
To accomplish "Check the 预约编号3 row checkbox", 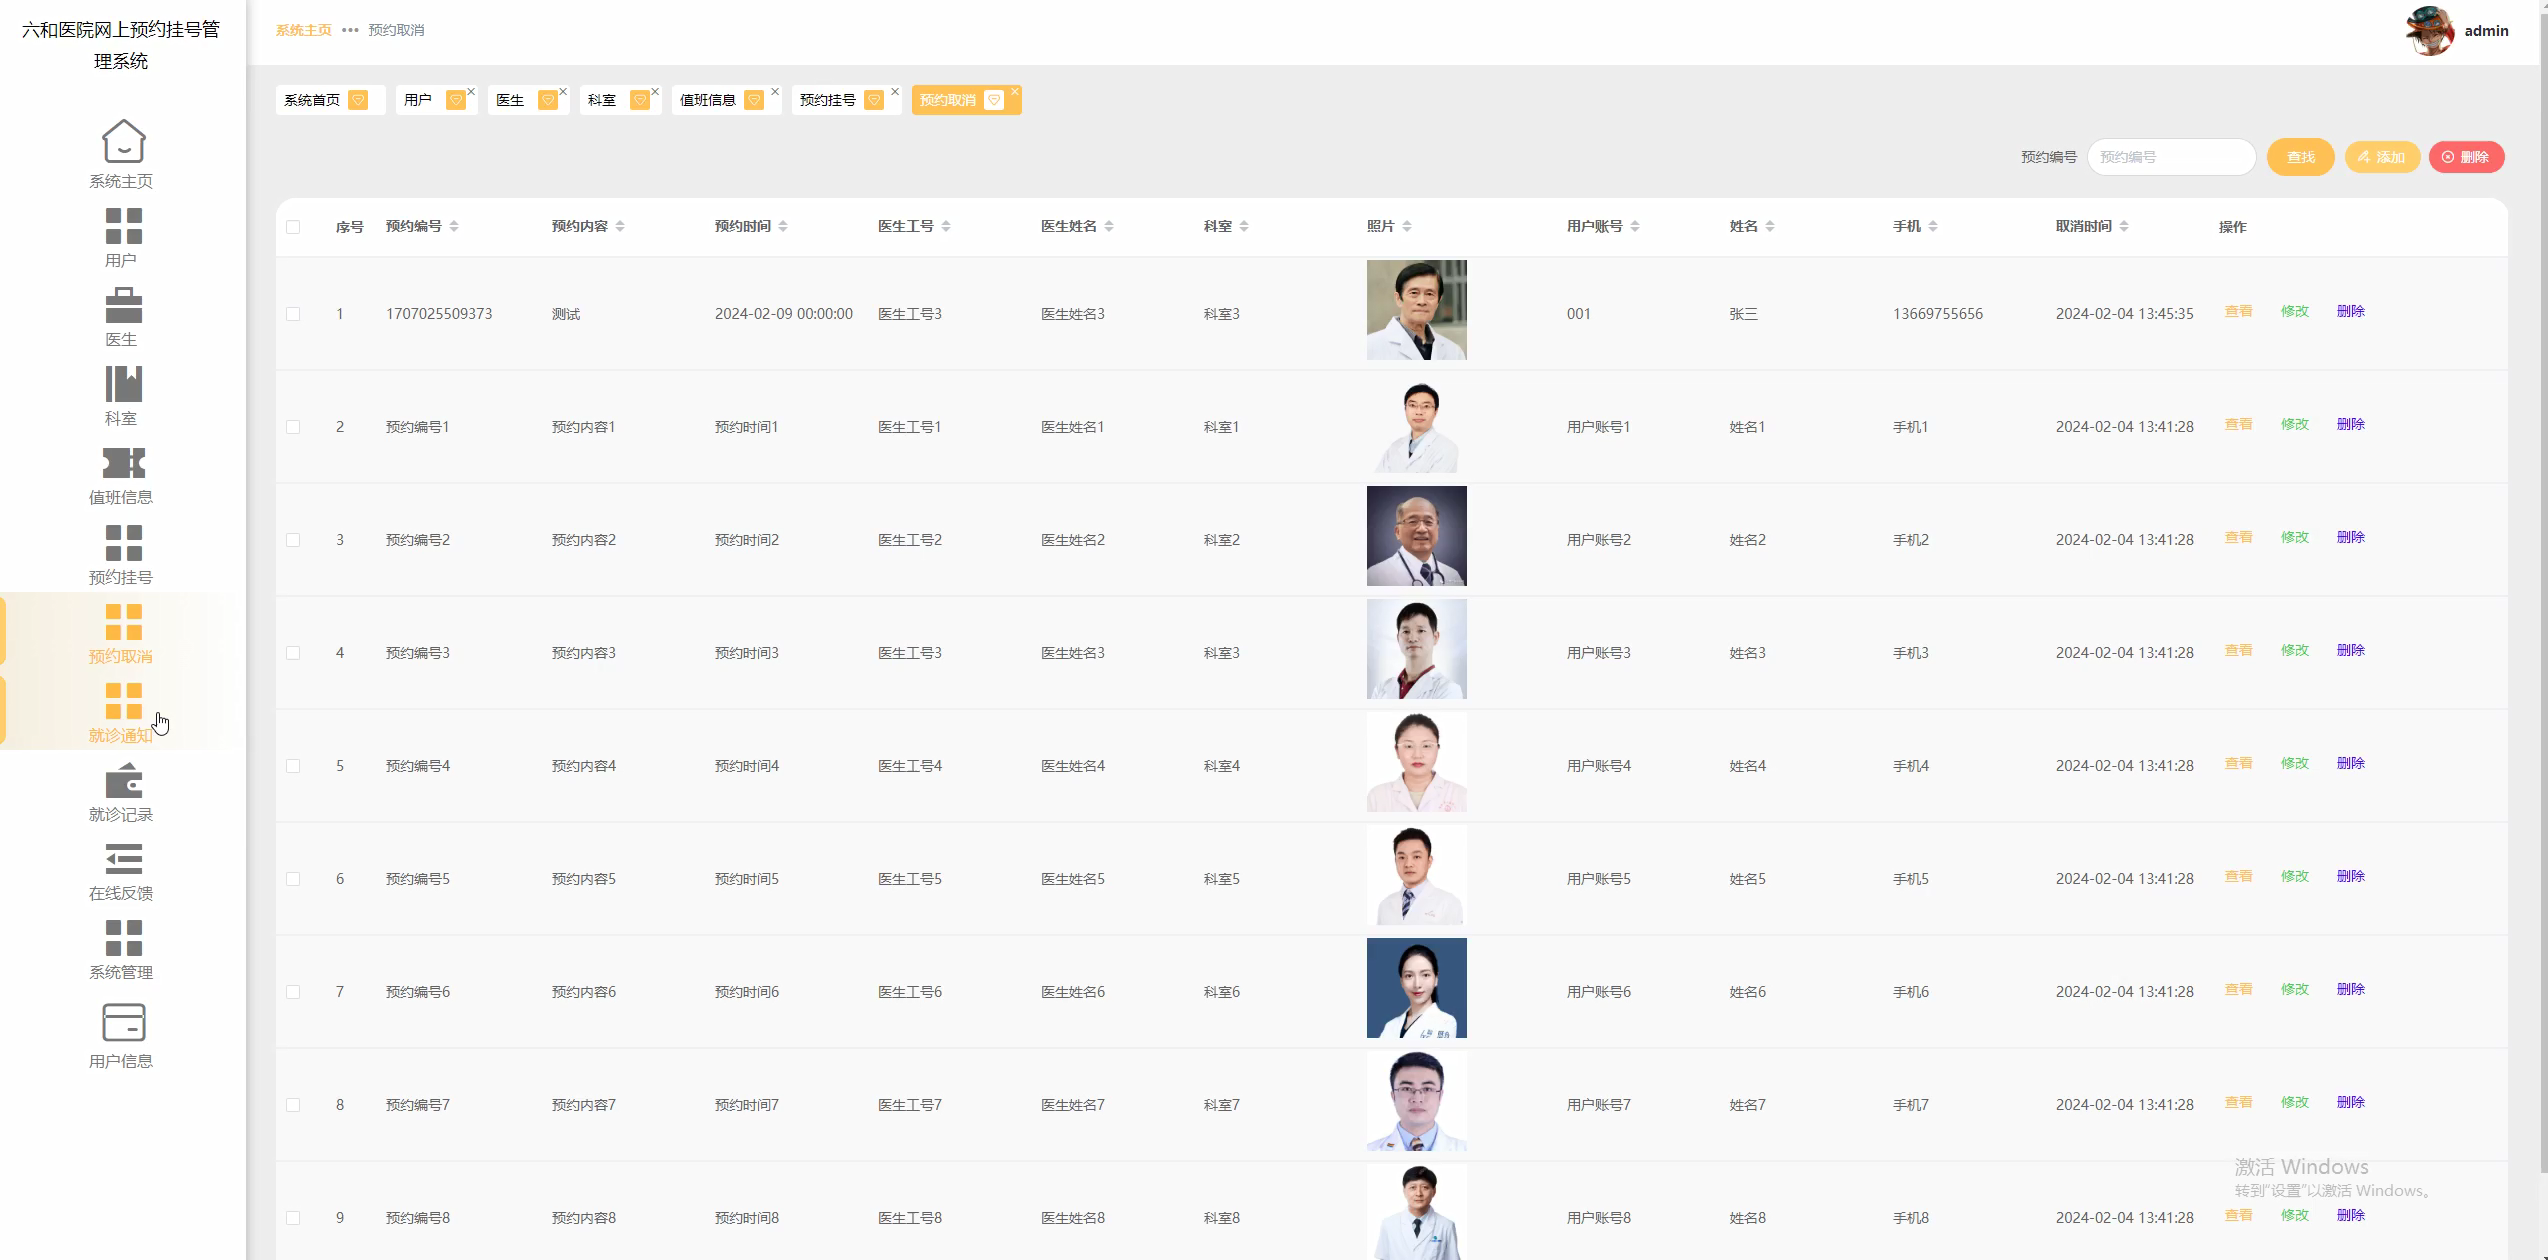I will point(293,653).
